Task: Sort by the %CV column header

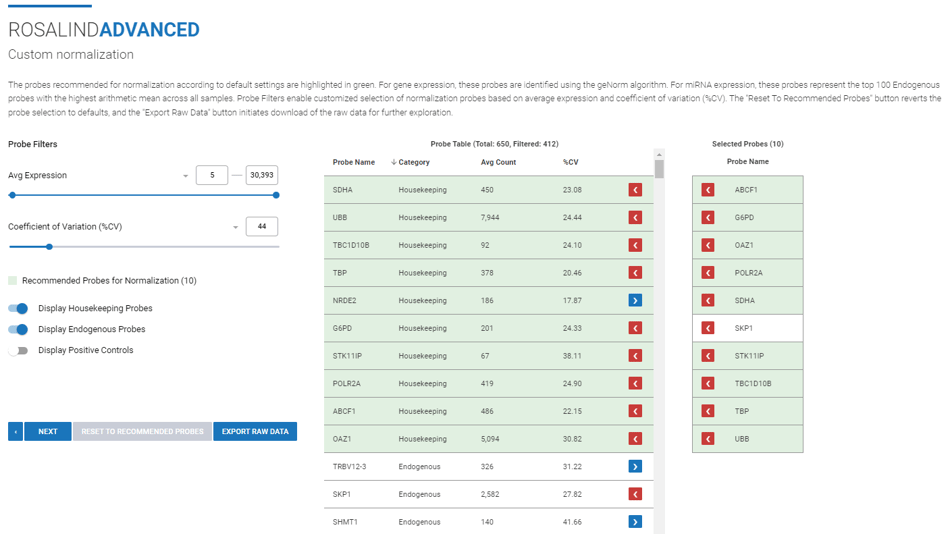Action: pyautogui.click(x=570, y=162)
